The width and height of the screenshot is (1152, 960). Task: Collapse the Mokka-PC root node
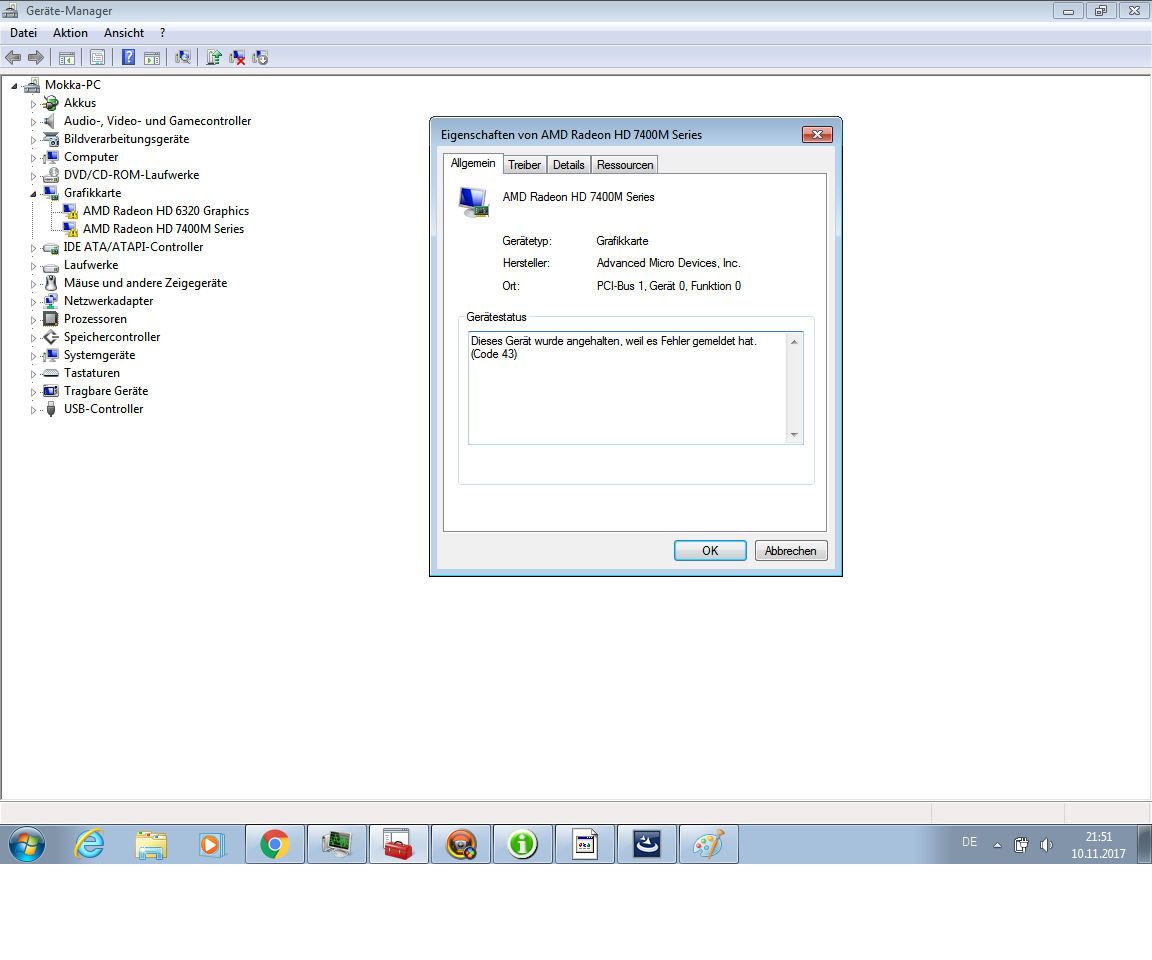[14, 86]
